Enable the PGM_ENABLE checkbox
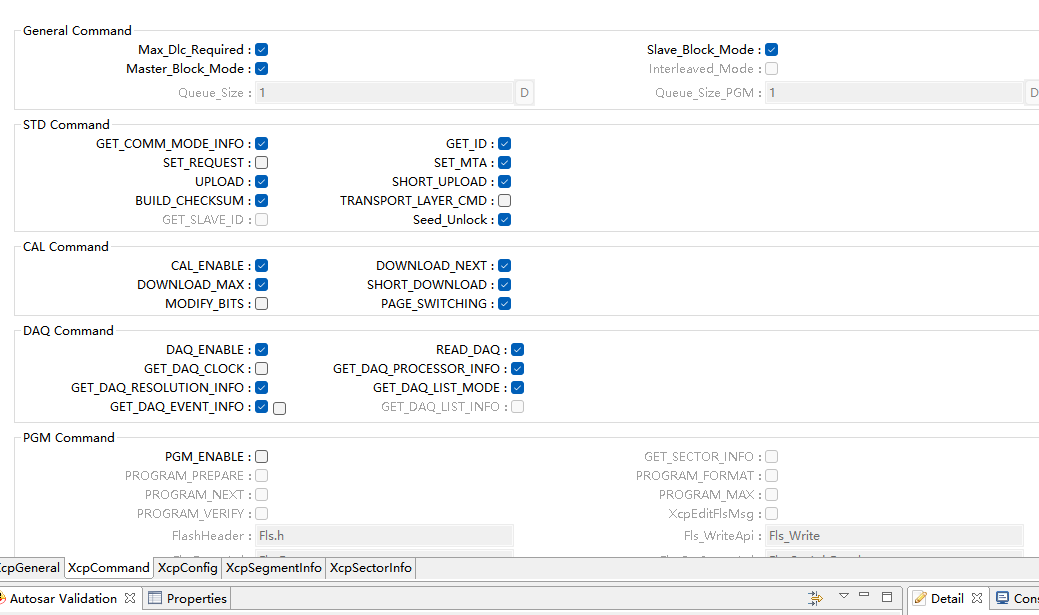The height and width of the screenshot is (615, 1039). (261, 457)
